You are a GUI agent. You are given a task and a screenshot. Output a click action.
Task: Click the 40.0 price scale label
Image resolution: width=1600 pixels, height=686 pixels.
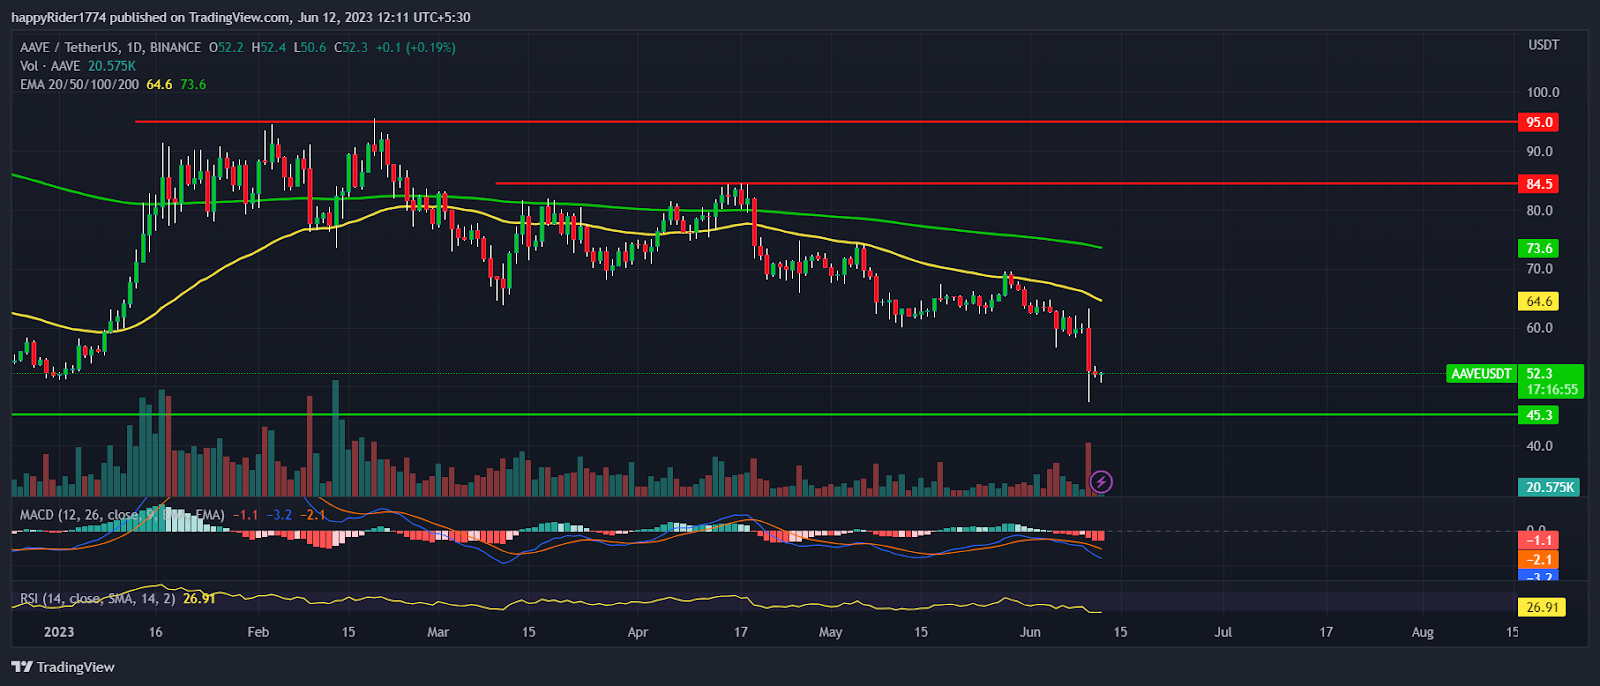pos(1540,446)
